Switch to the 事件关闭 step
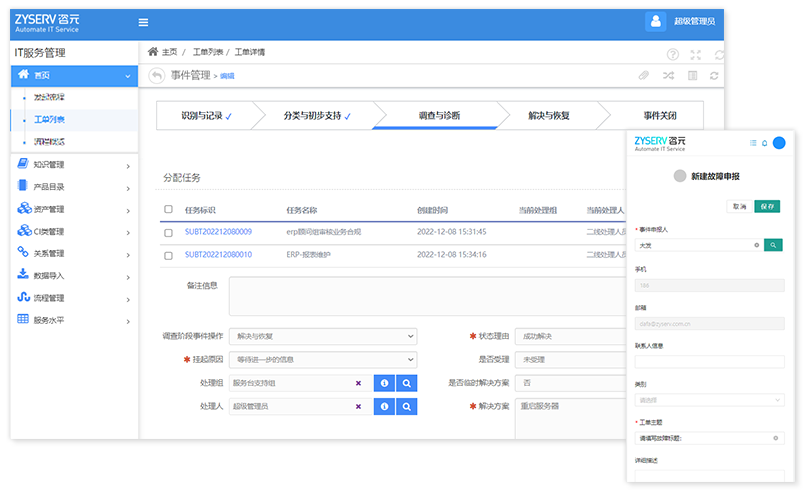The width and height of the screenshot is (808, 495). 660,115
